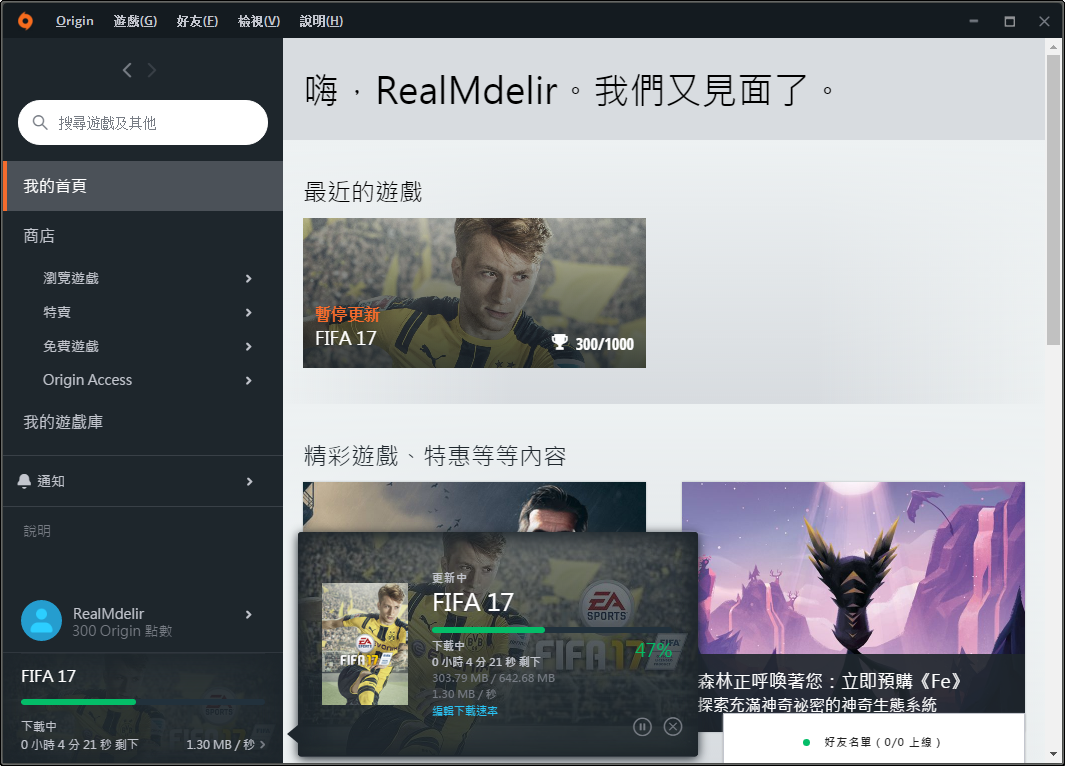Open the 說明(H) menu
Viewport: 1065px width, 766px height.
point(321,21)
